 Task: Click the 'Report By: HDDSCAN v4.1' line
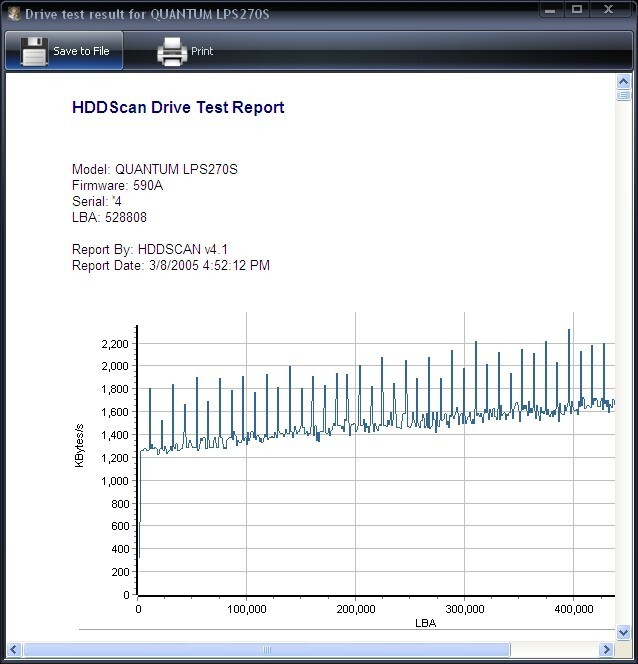click(x=150, y=249)
